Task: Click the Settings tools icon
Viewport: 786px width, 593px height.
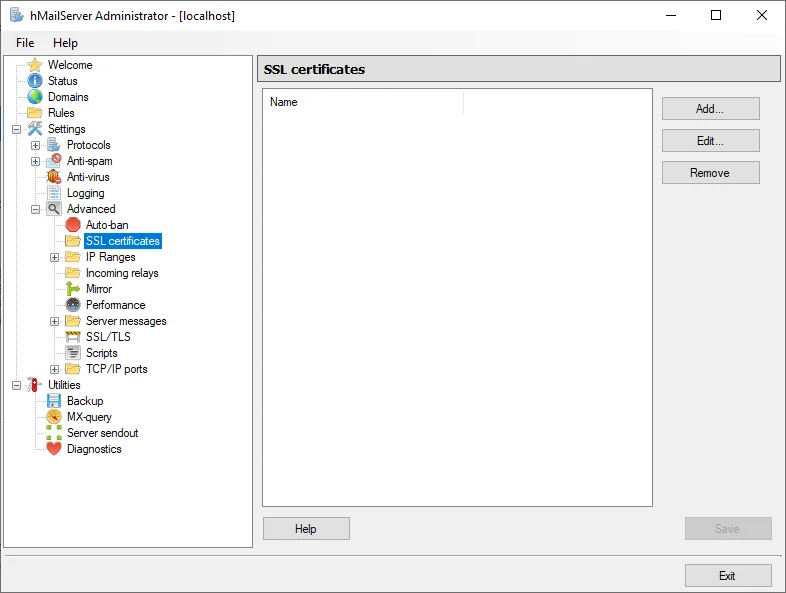Action: 35,129
